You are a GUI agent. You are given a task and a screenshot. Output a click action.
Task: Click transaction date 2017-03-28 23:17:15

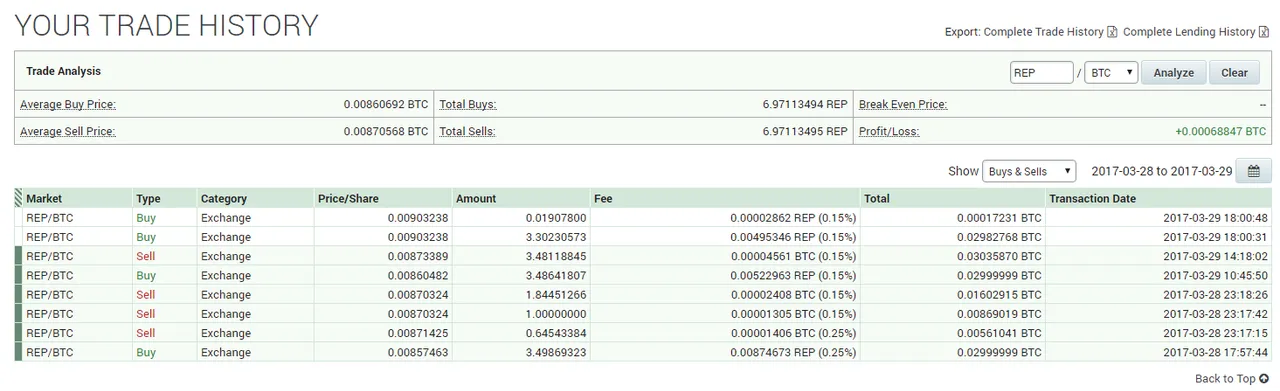pyautogui.click(x=1215, y=333)
